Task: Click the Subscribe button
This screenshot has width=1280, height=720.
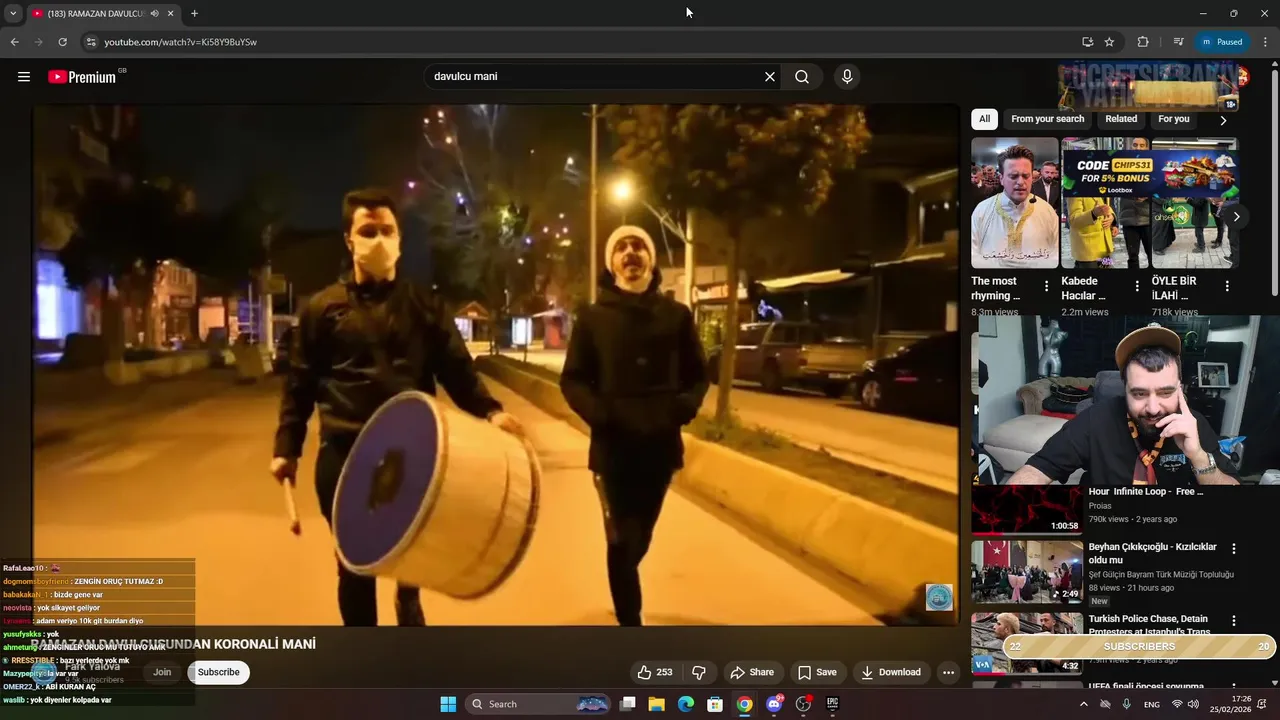Action: click(218, 672)
